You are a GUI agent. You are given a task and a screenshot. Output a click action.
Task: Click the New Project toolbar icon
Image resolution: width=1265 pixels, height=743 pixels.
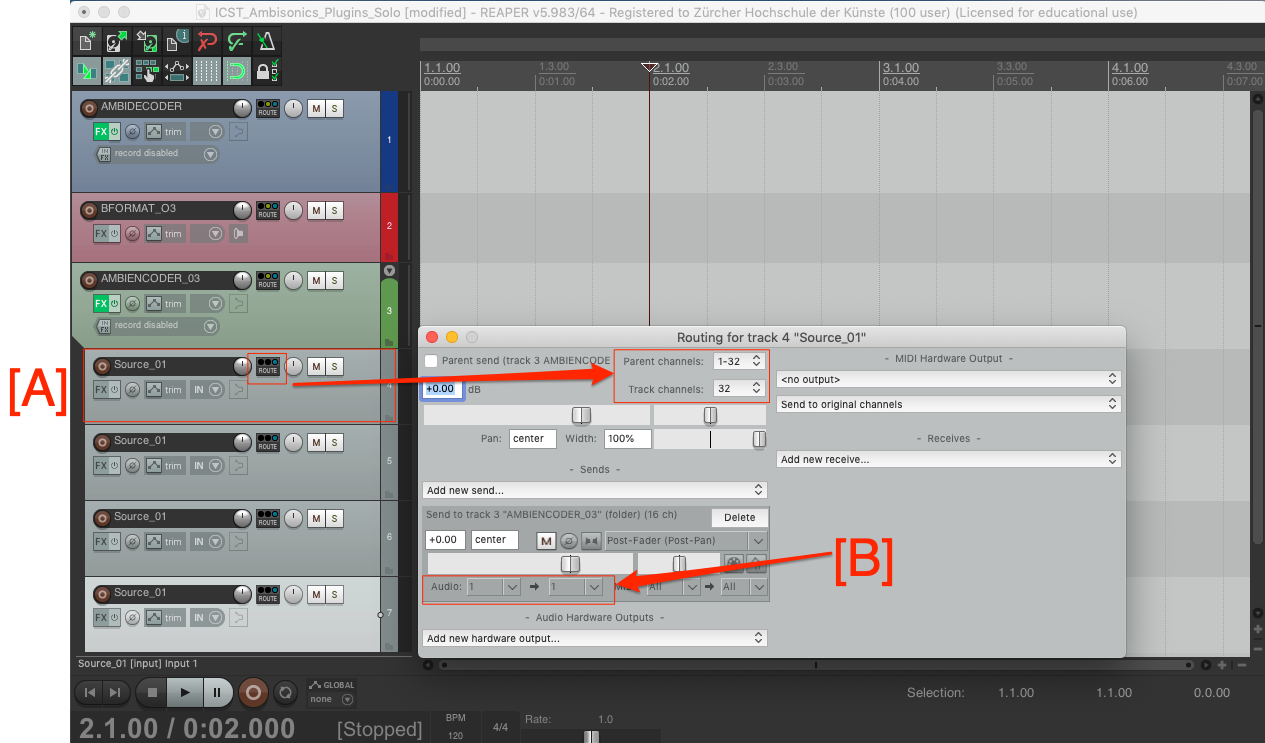[x=86, y=42]
